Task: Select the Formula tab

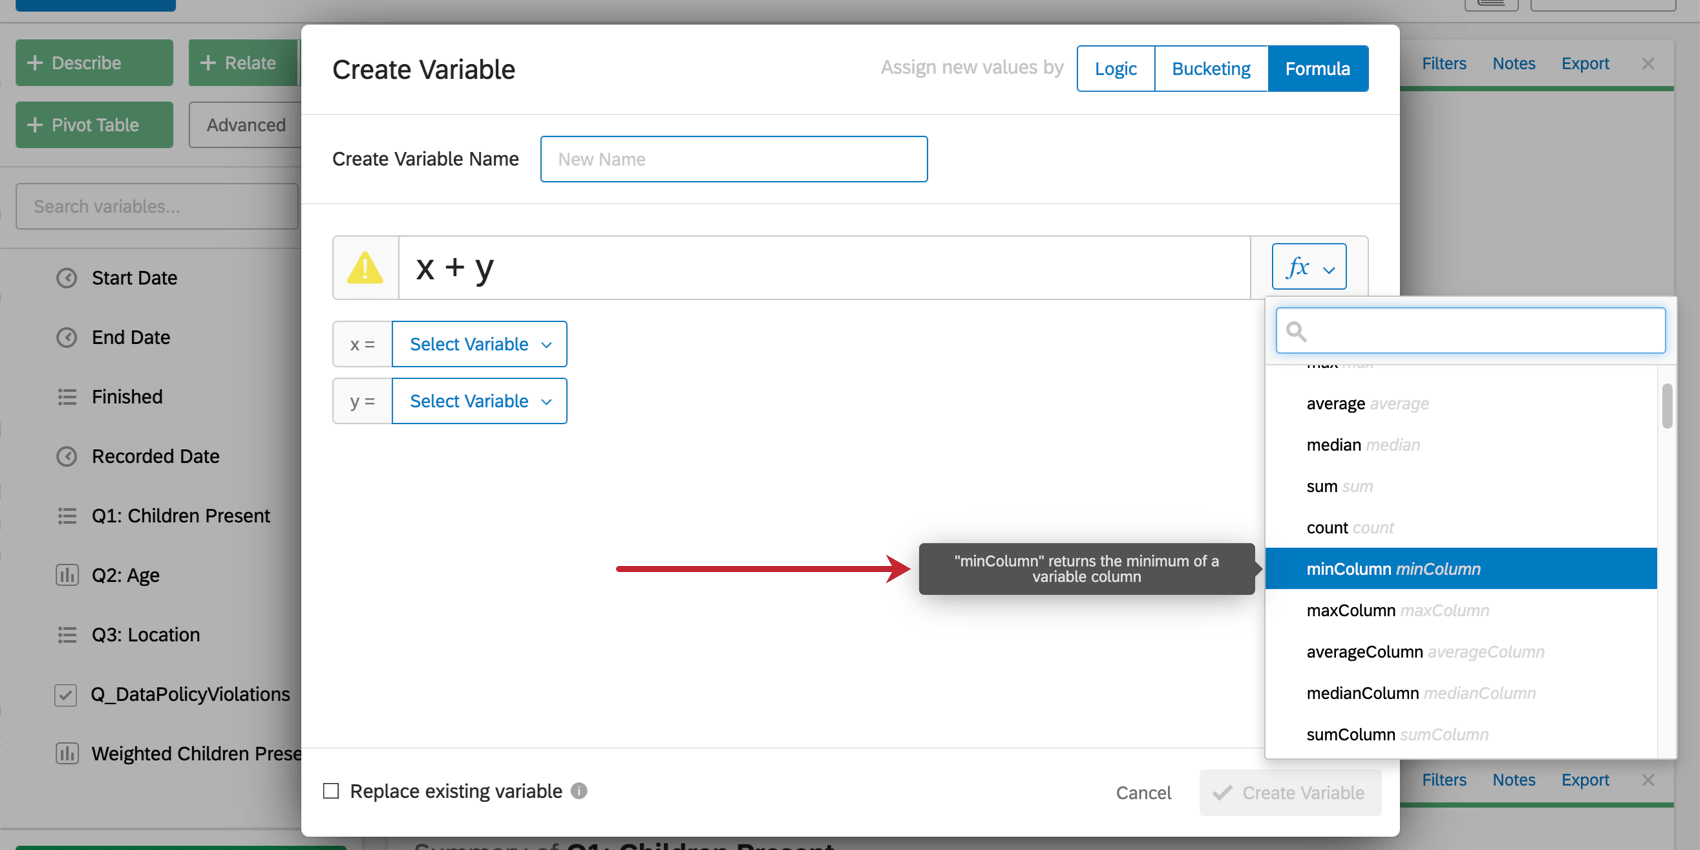Action: [x=1317, y=69]
